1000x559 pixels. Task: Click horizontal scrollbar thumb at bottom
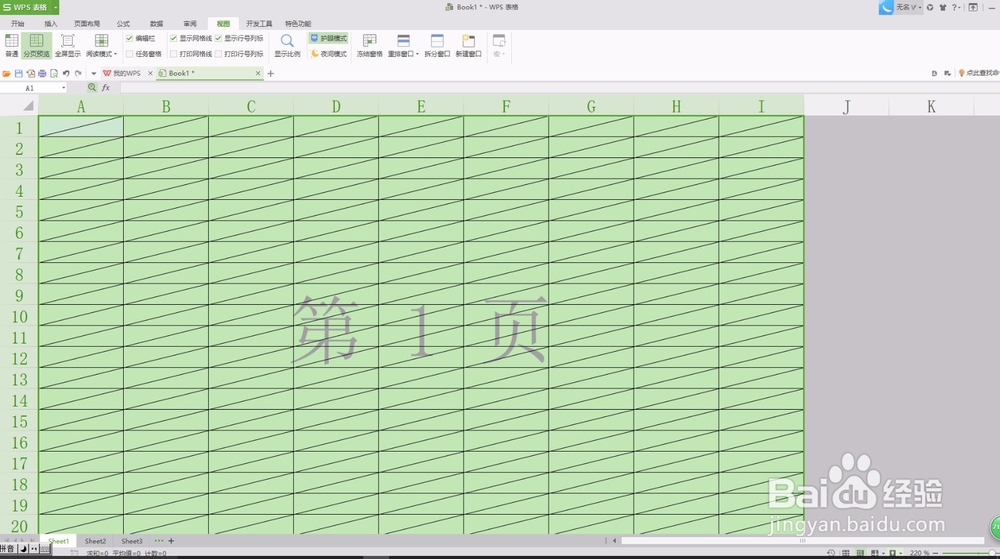802,541
